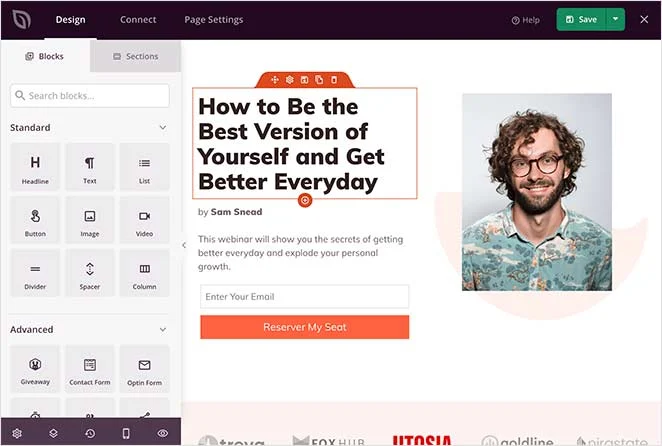Click the Reserver My Seat button
This screenshot has height=446, width=662.
[304, 327]
